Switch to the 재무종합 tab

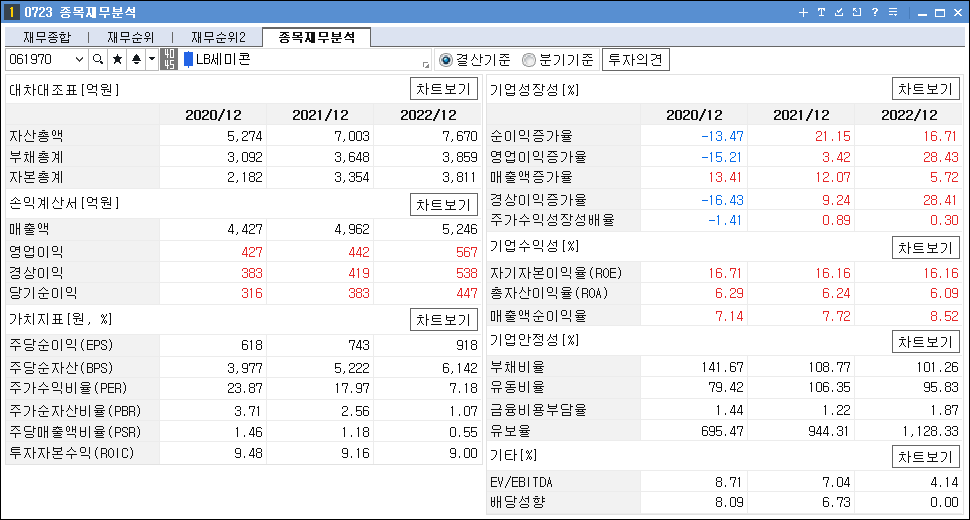coord(47,37)
